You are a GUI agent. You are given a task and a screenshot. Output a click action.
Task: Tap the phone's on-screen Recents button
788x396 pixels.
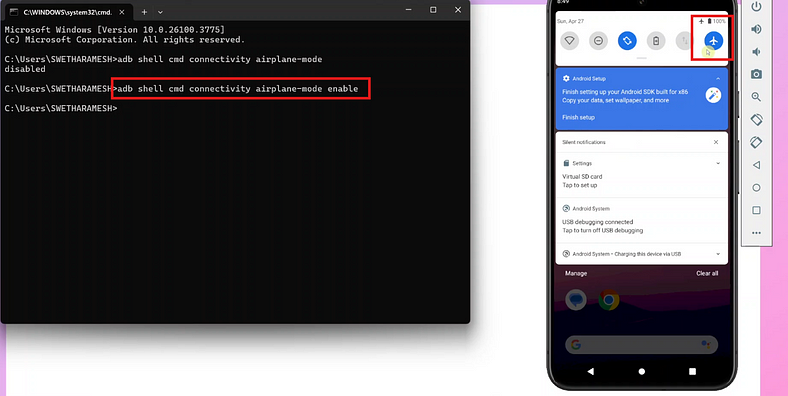tap(693, 371)
